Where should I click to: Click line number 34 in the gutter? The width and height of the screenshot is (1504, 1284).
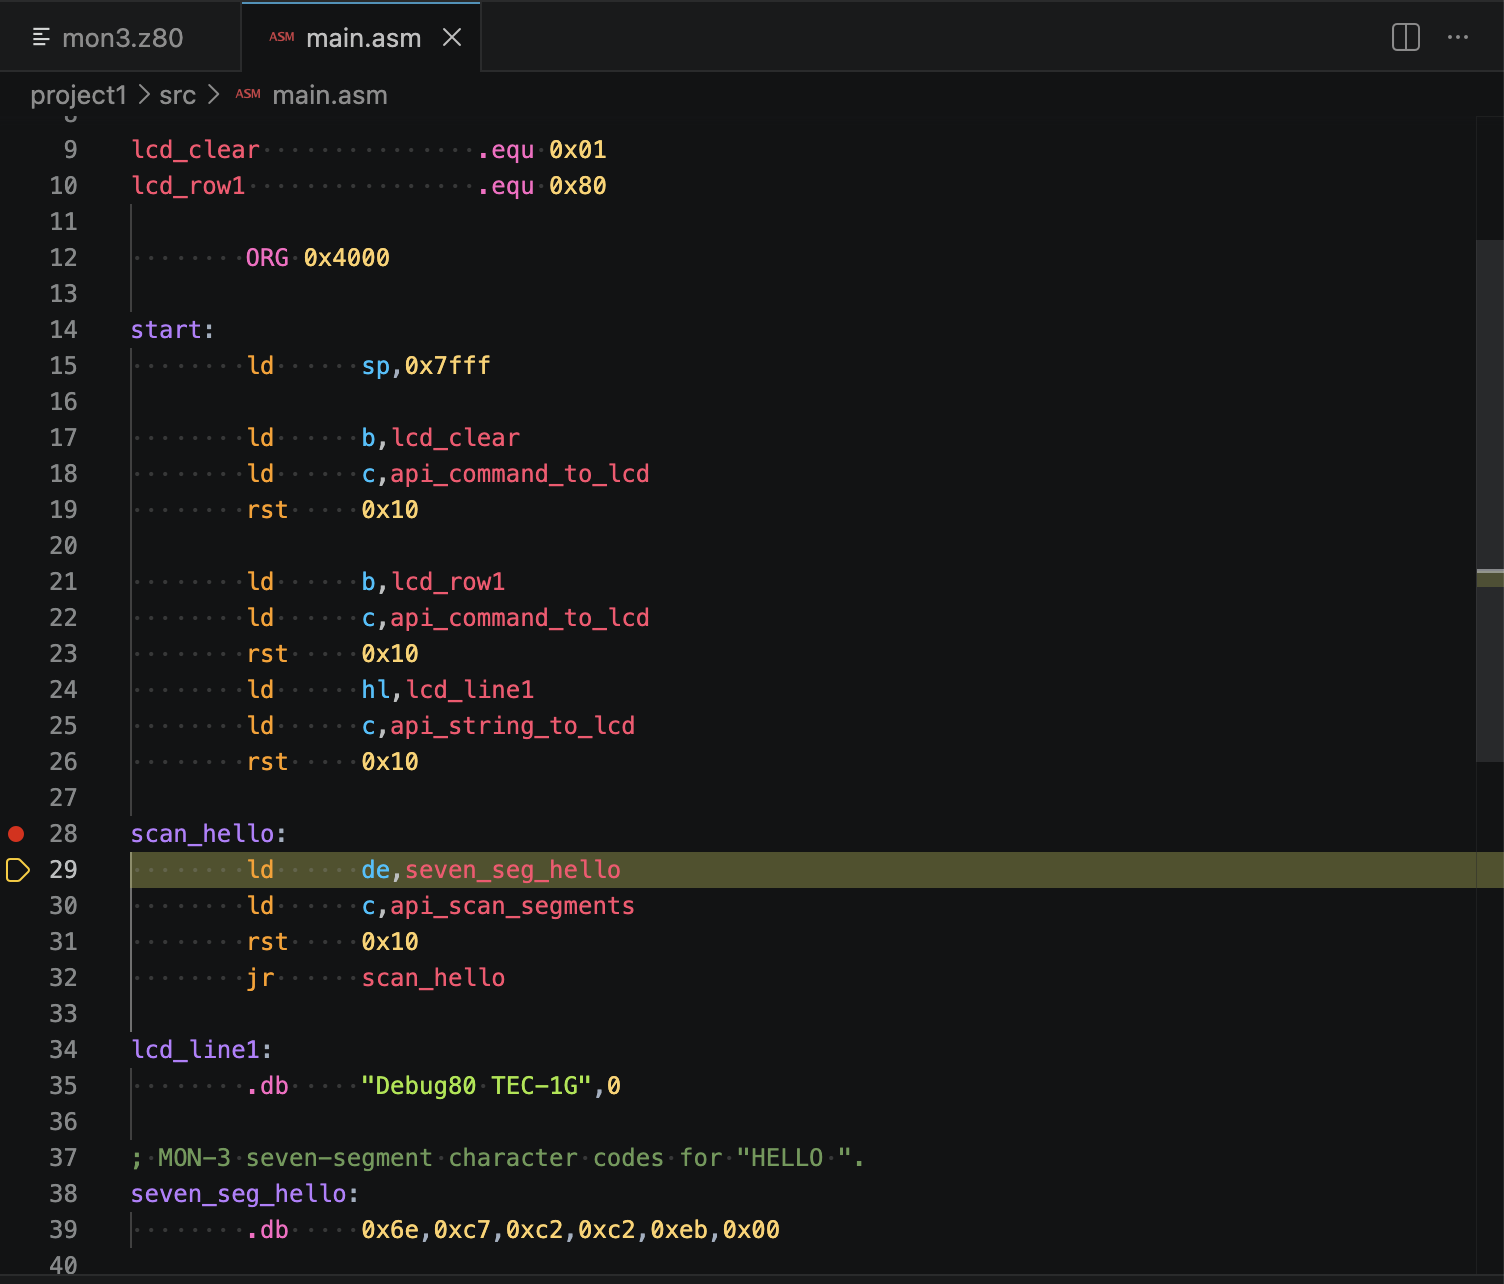pyautogui.click(x=63, y=1050)
